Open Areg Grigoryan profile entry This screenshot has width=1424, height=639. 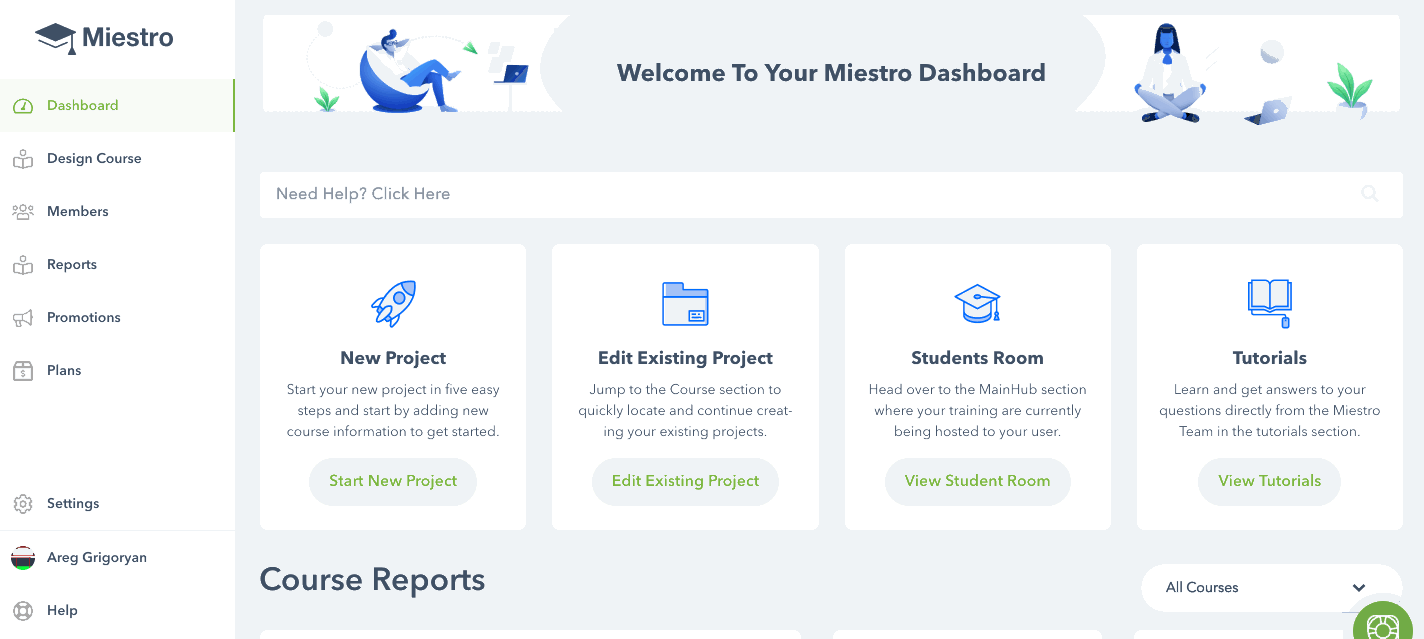pyautogui.click(x=117, y=558)
